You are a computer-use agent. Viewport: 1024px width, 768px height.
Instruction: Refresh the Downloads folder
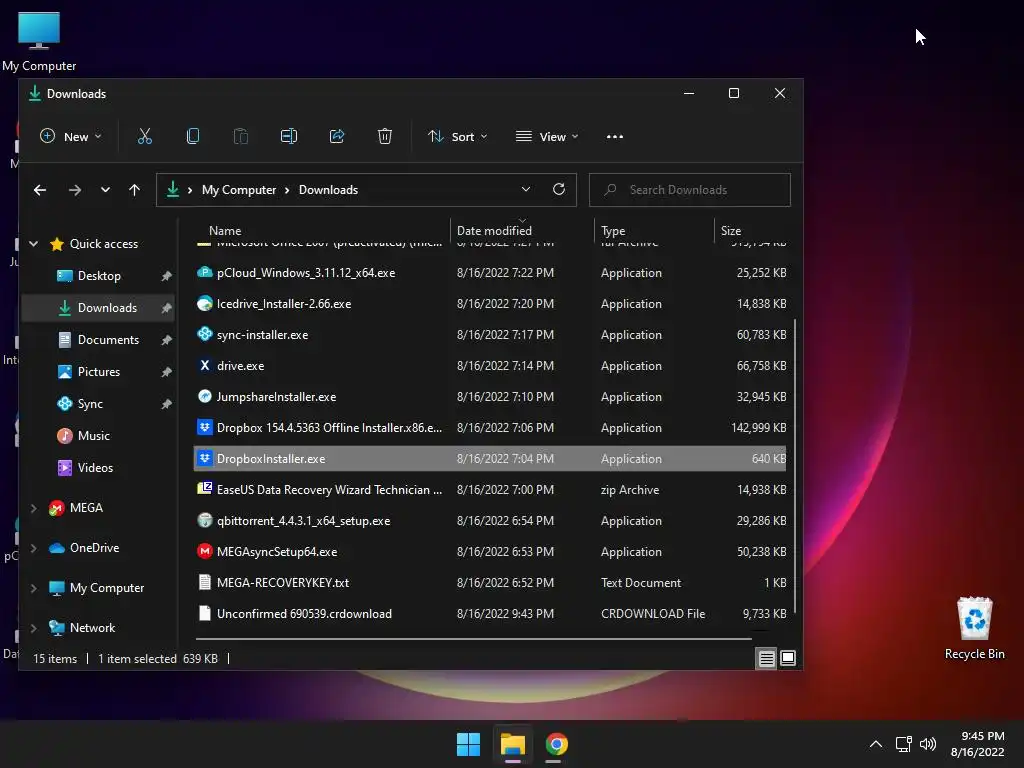[x=559, y=189]
